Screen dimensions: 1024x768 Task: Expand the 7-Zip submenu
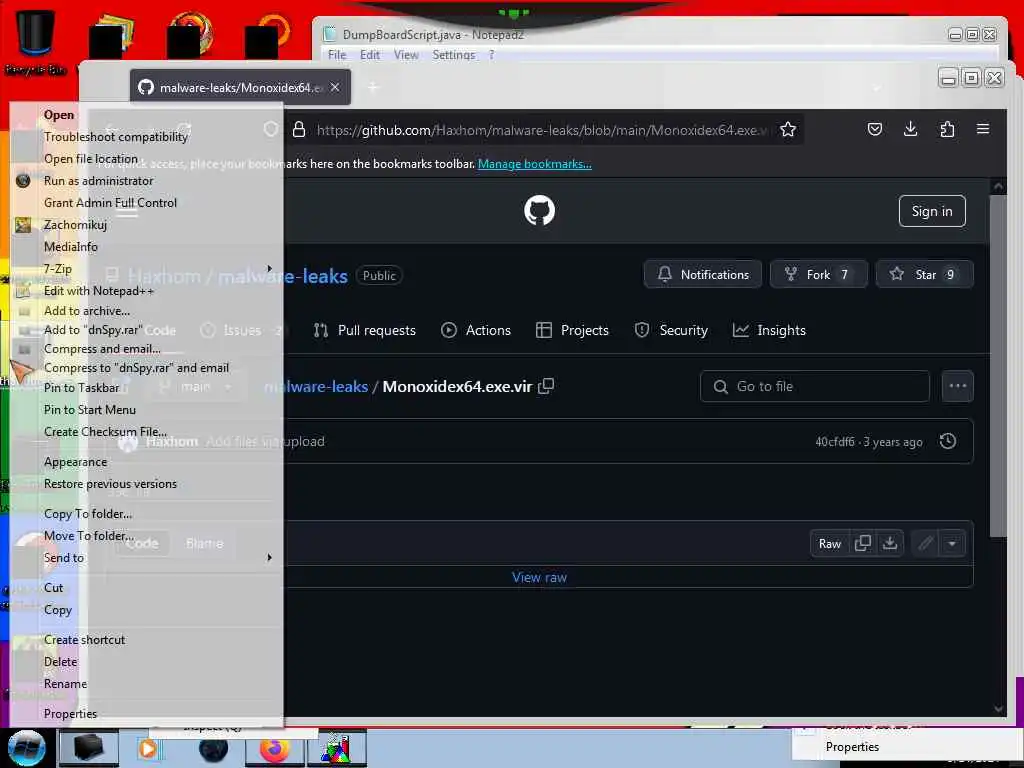[146, 268]
